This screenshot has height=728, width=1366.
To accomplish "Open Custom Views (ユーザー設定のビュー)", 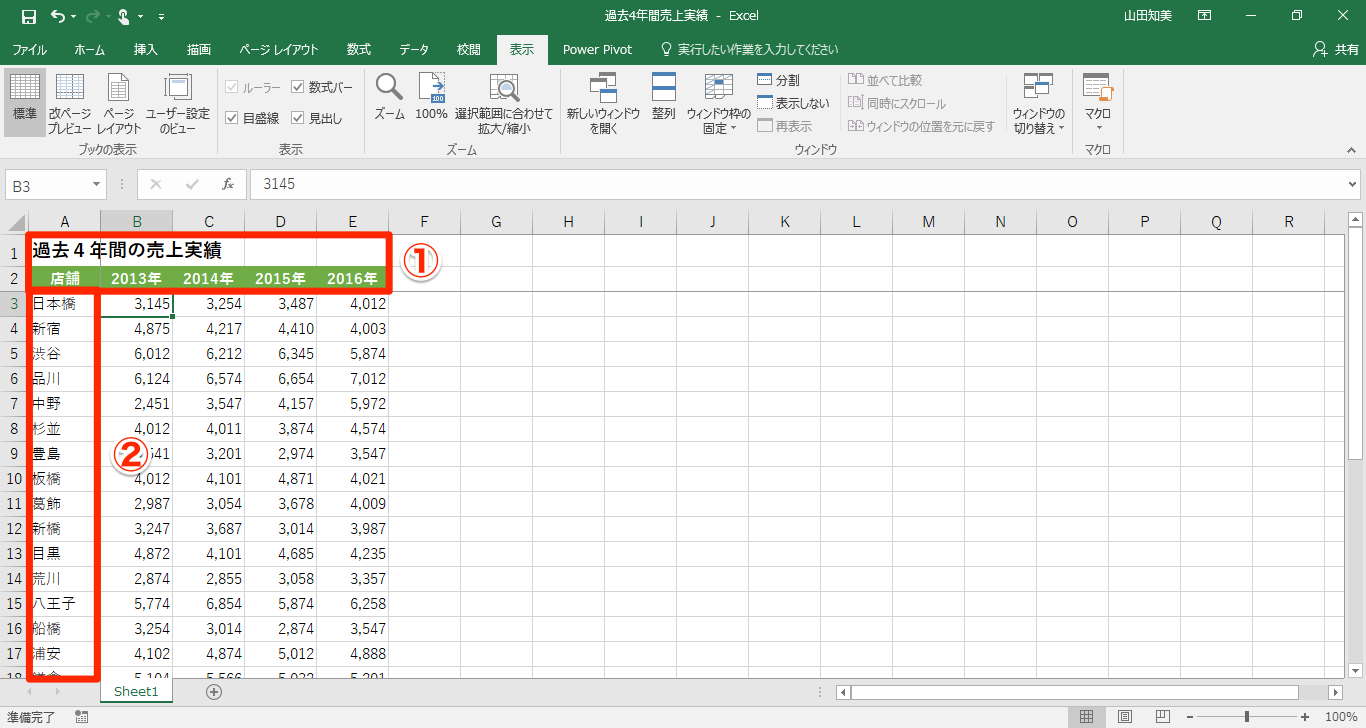I will (178, 104).
